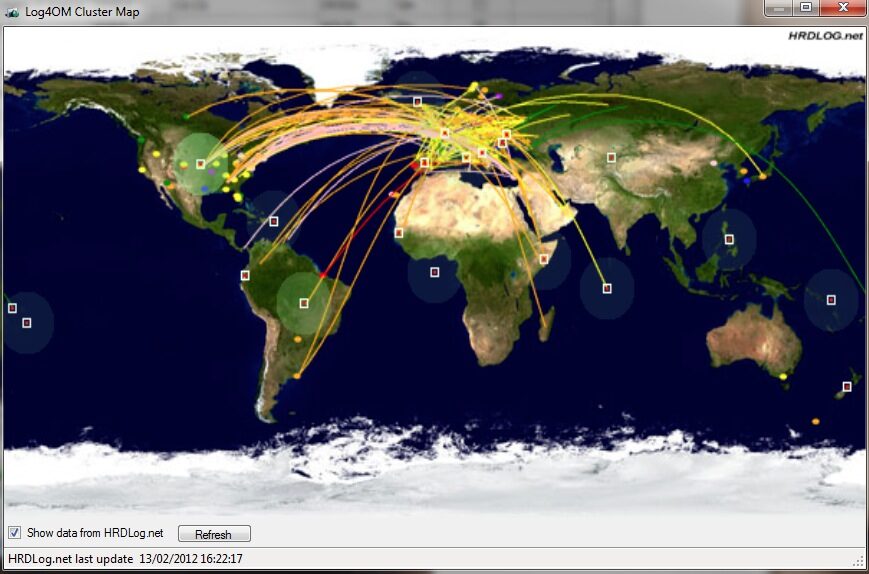
Task: Select the marker near New Zealand
Action: (x=847, y=386)
